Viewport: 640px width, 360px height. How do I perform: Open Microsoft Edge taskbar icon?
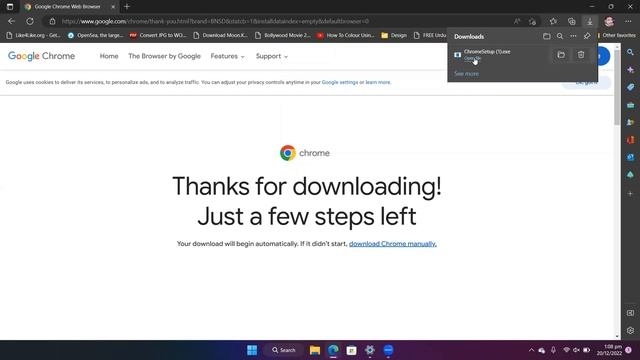[x=333, y=350]
